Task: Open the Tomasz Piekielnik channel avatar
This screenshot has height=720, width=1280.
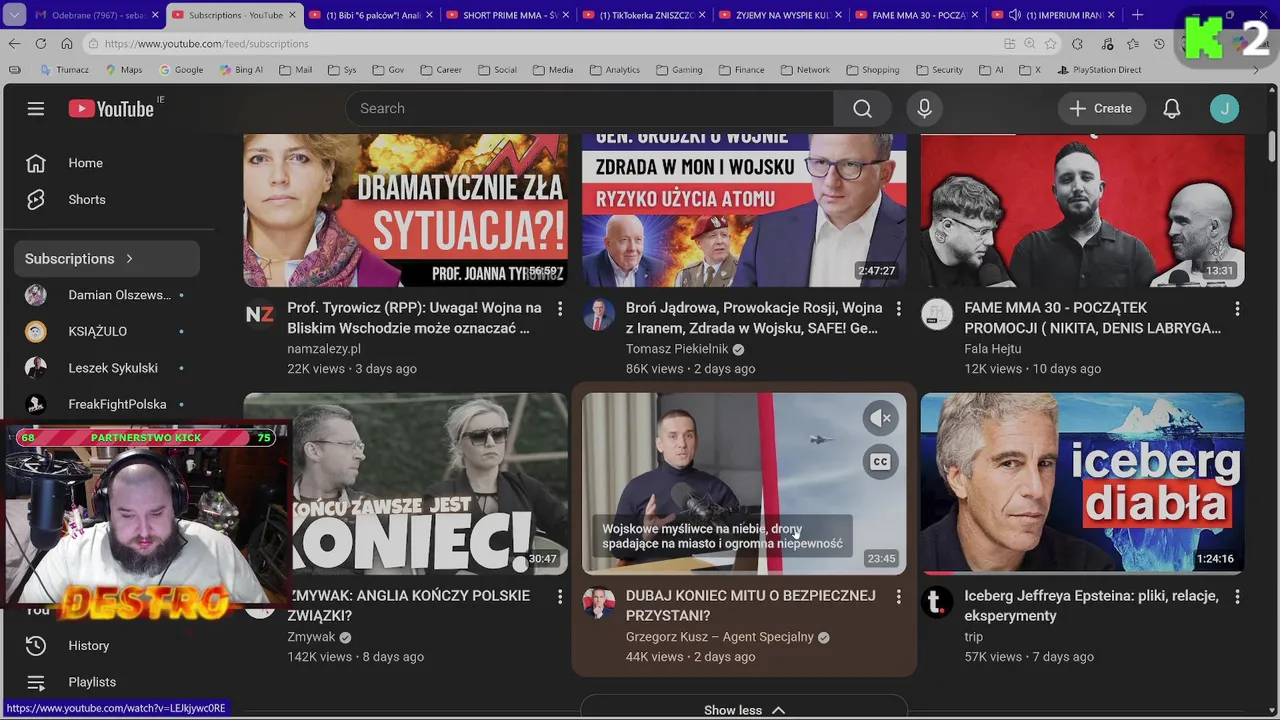Action: (x=598, y=315)
